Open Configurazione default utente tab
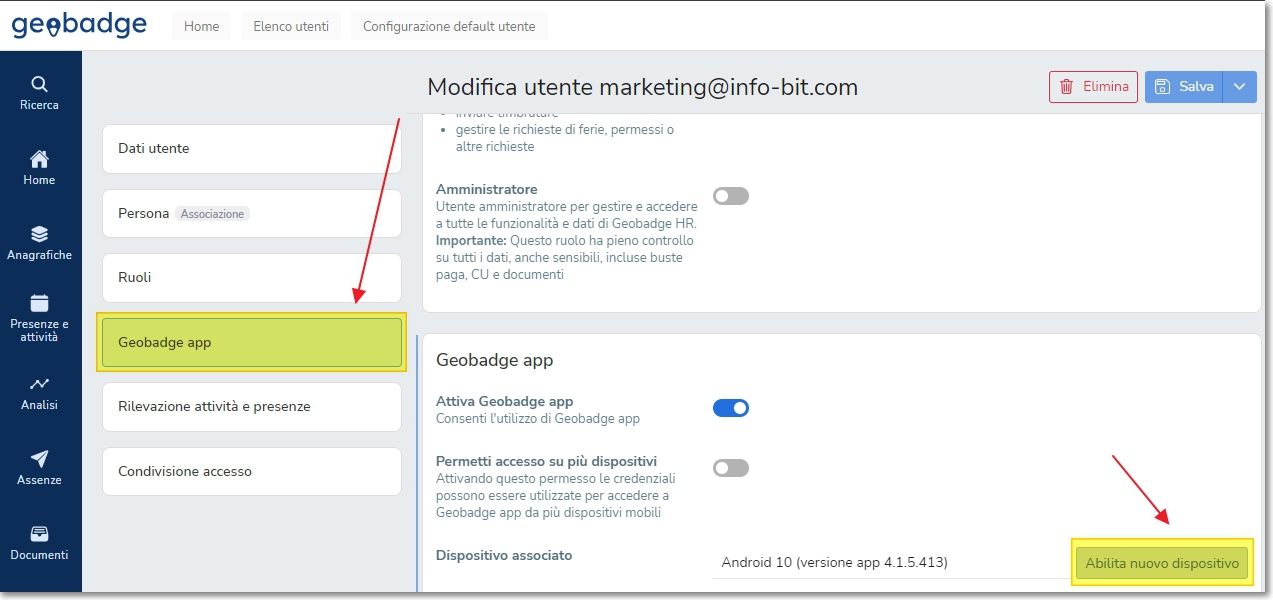 click(449, 26)
